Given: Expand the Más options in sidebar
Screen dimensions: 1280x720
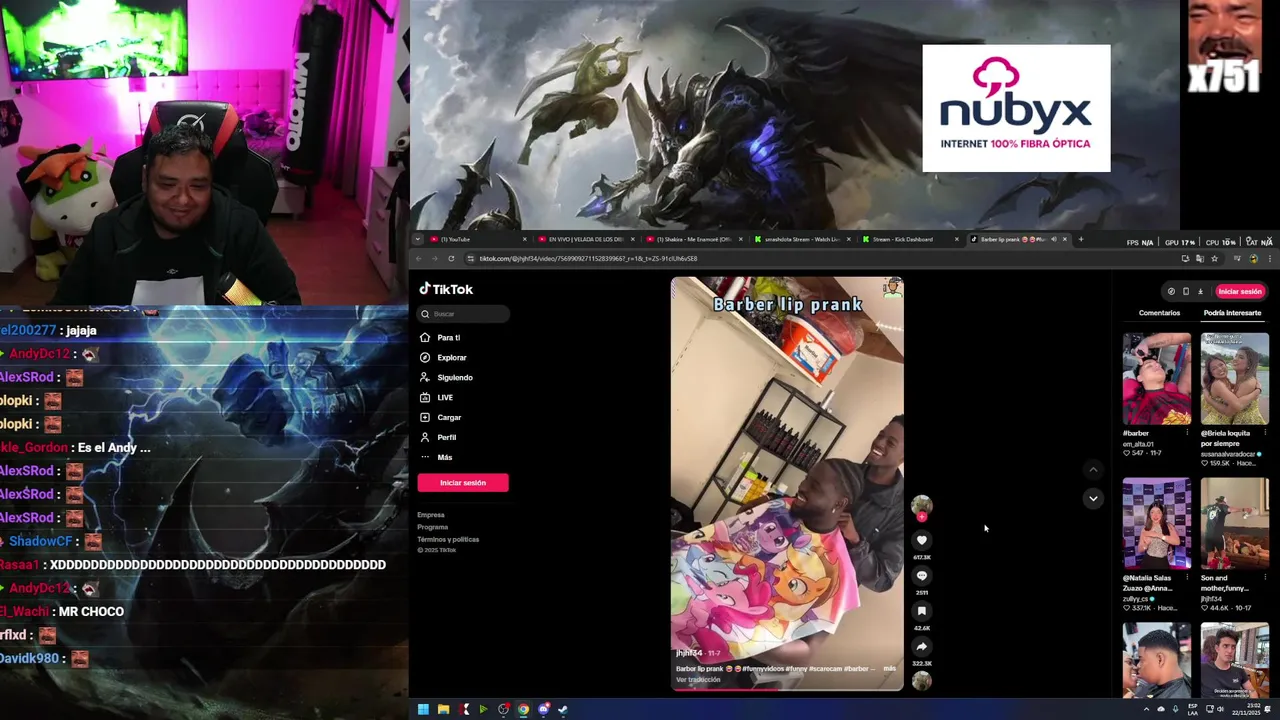Looking at the screenshot, I should pyautogui.click(x=436, y=457).
